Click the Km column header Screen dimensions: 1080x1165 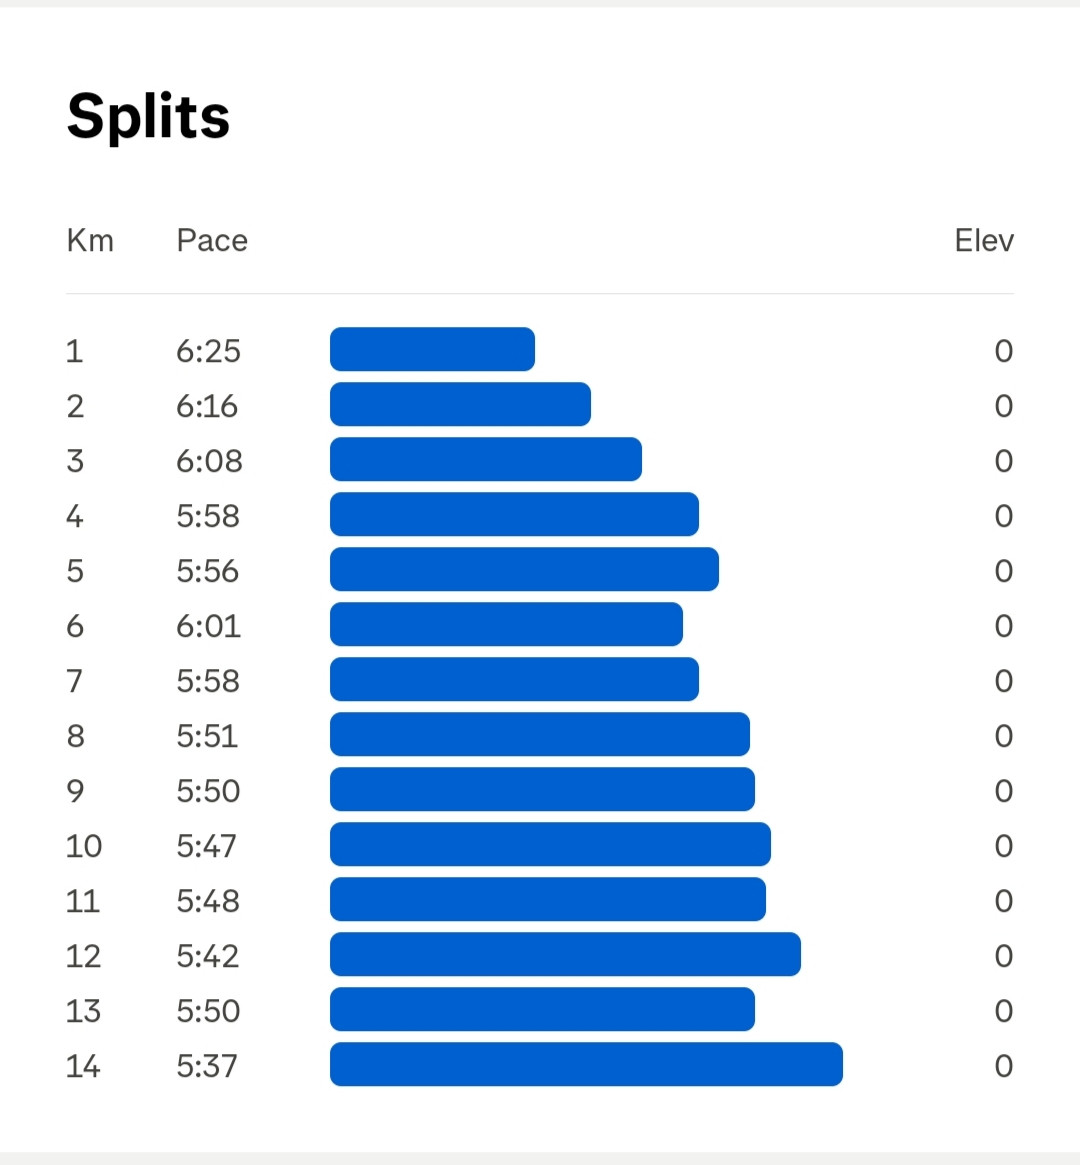pyautogui.click(x=90, y=241)
